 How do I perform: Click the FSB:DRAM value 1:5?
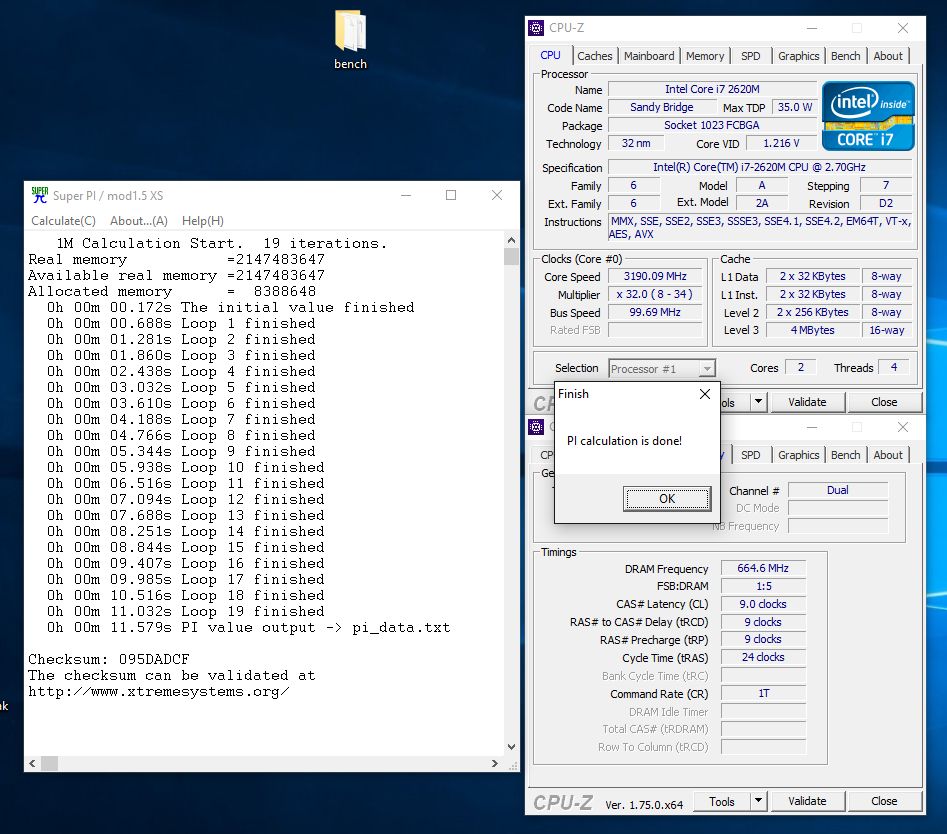point(763,586)
